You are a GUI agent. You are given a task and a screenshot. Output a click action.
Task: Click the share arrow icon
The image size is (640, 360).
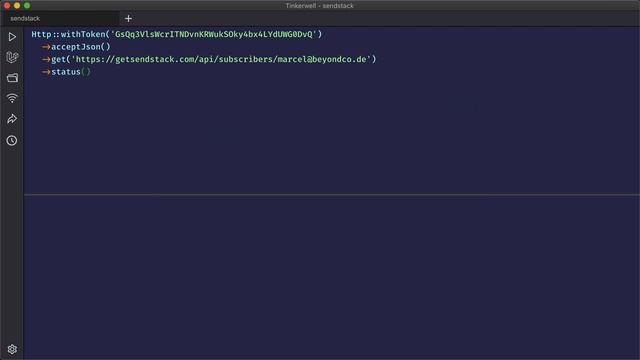tap(12, 119)
